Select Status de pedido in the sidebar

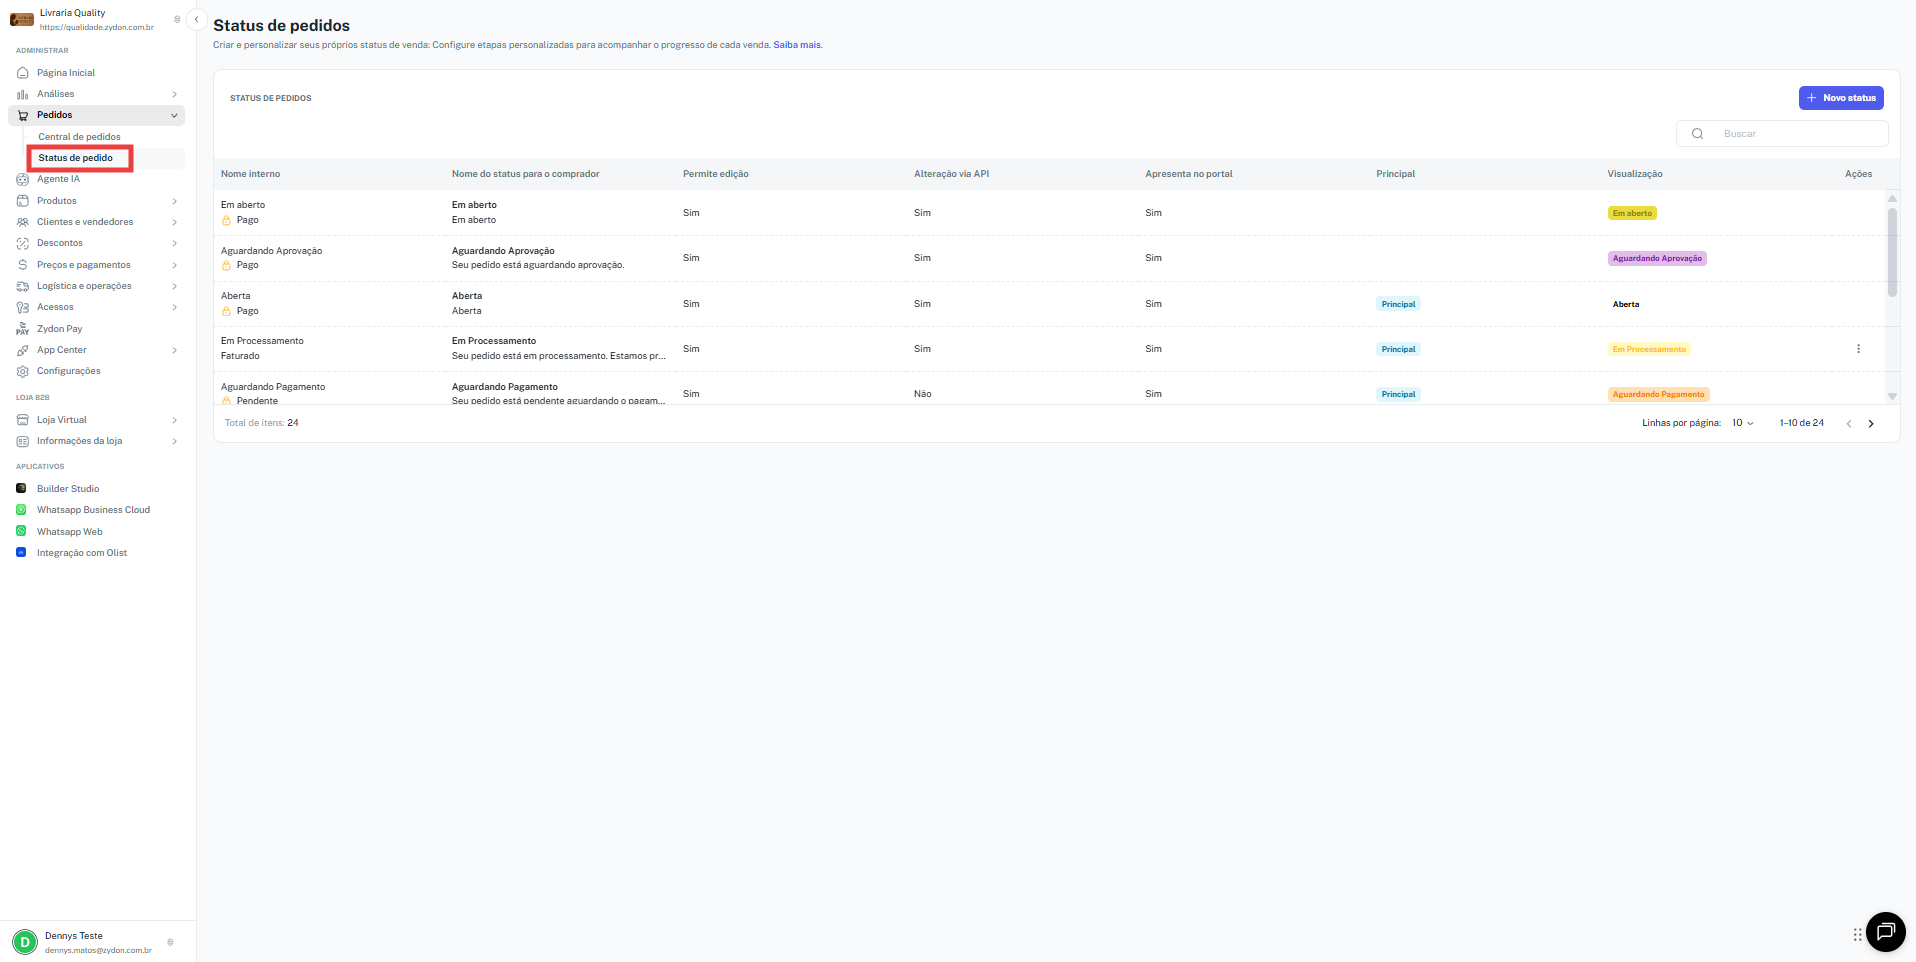pos(75,158)
